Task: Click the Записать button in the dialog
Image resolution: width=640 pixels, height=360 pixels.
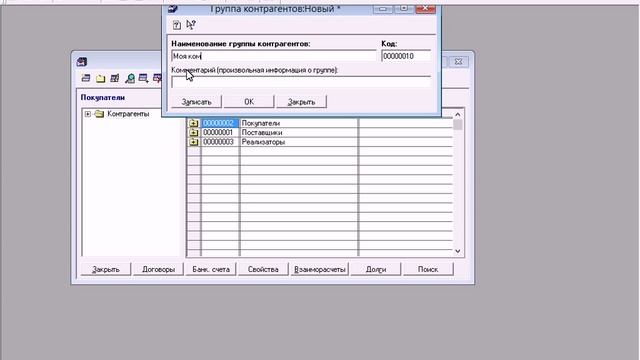Action: pyautogui.click(x=196, y=102)
